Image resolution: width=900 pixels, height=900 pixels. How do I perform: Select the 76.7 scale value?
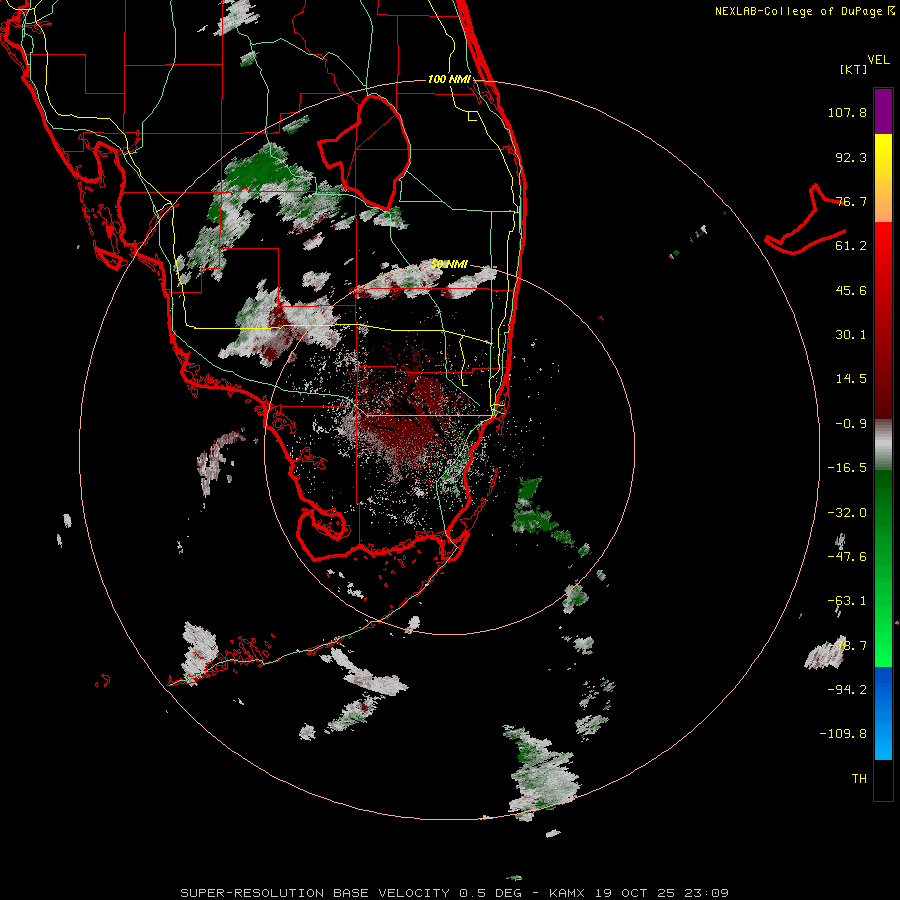[x=851, y=201]
